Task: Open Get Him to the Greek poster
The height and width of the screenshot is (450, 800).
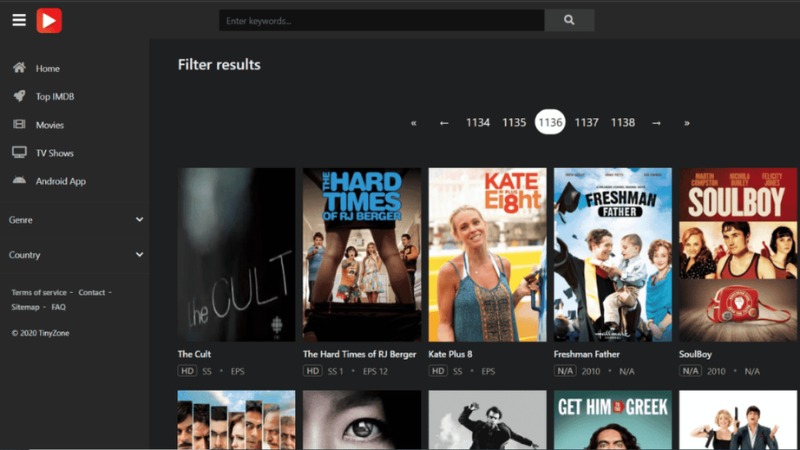Action: click(613, 420)
